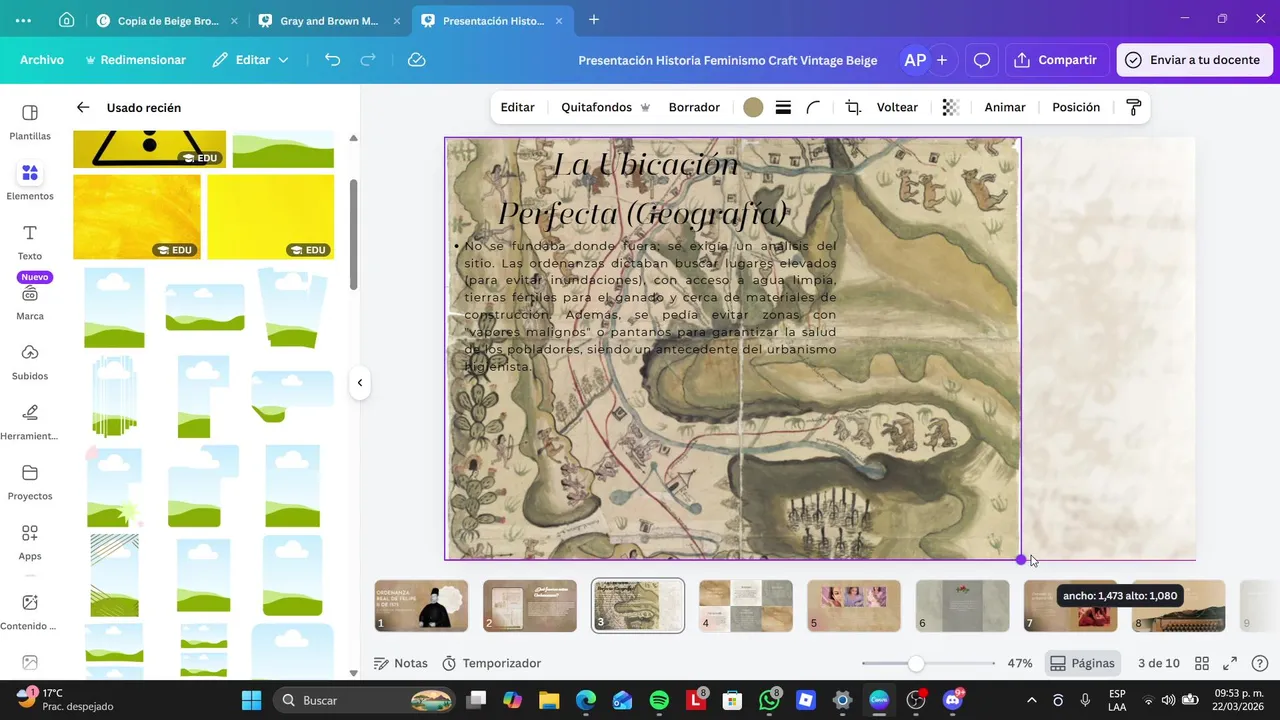The width and height of the screenshot is (1280, 720).
Task: Click the taskbar Buscar search box
Action: click(365, 700)
